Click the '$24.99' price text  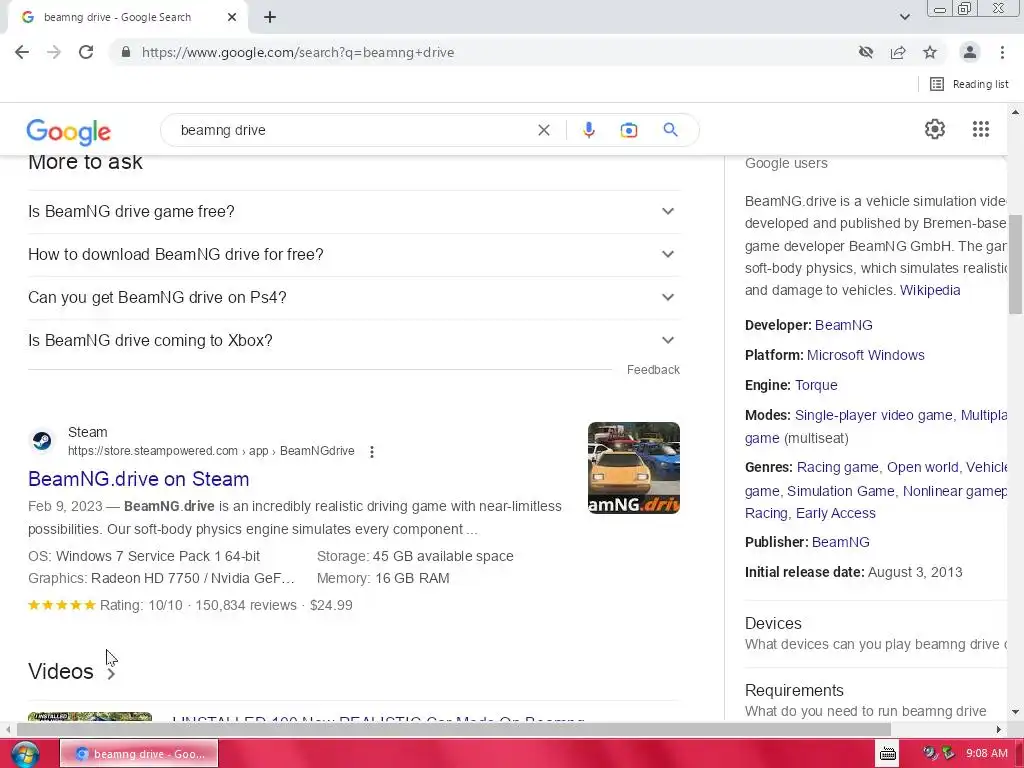click(331, 605)
